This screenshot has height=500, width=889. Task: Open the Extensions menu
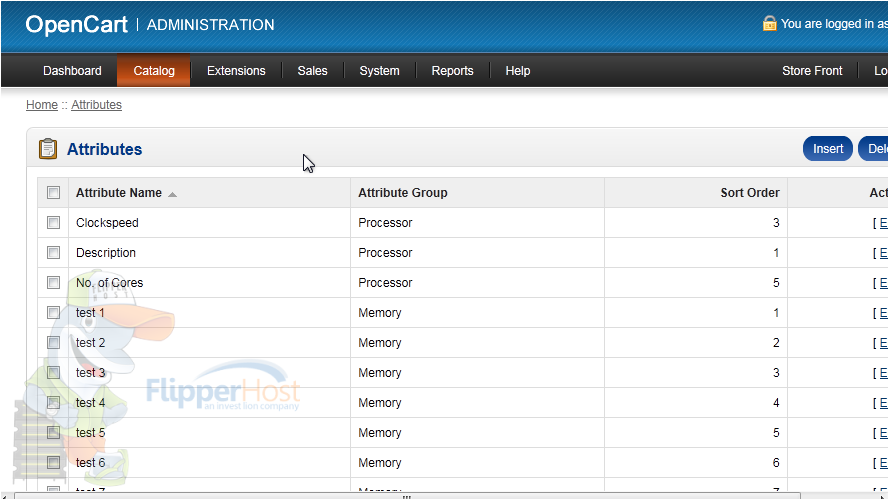[x=236, y=71]
